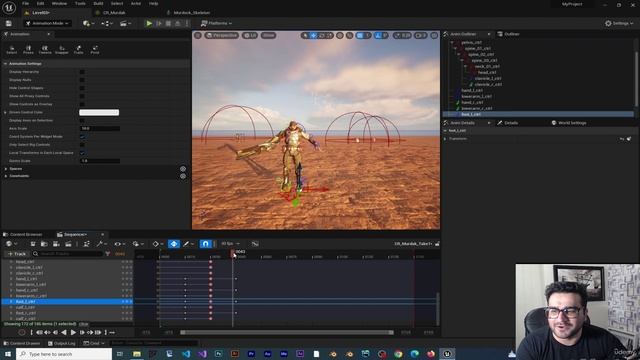Click the Sequencer horizontal time range scrollbar
640x360 pixels.
(x=287, y=333)
